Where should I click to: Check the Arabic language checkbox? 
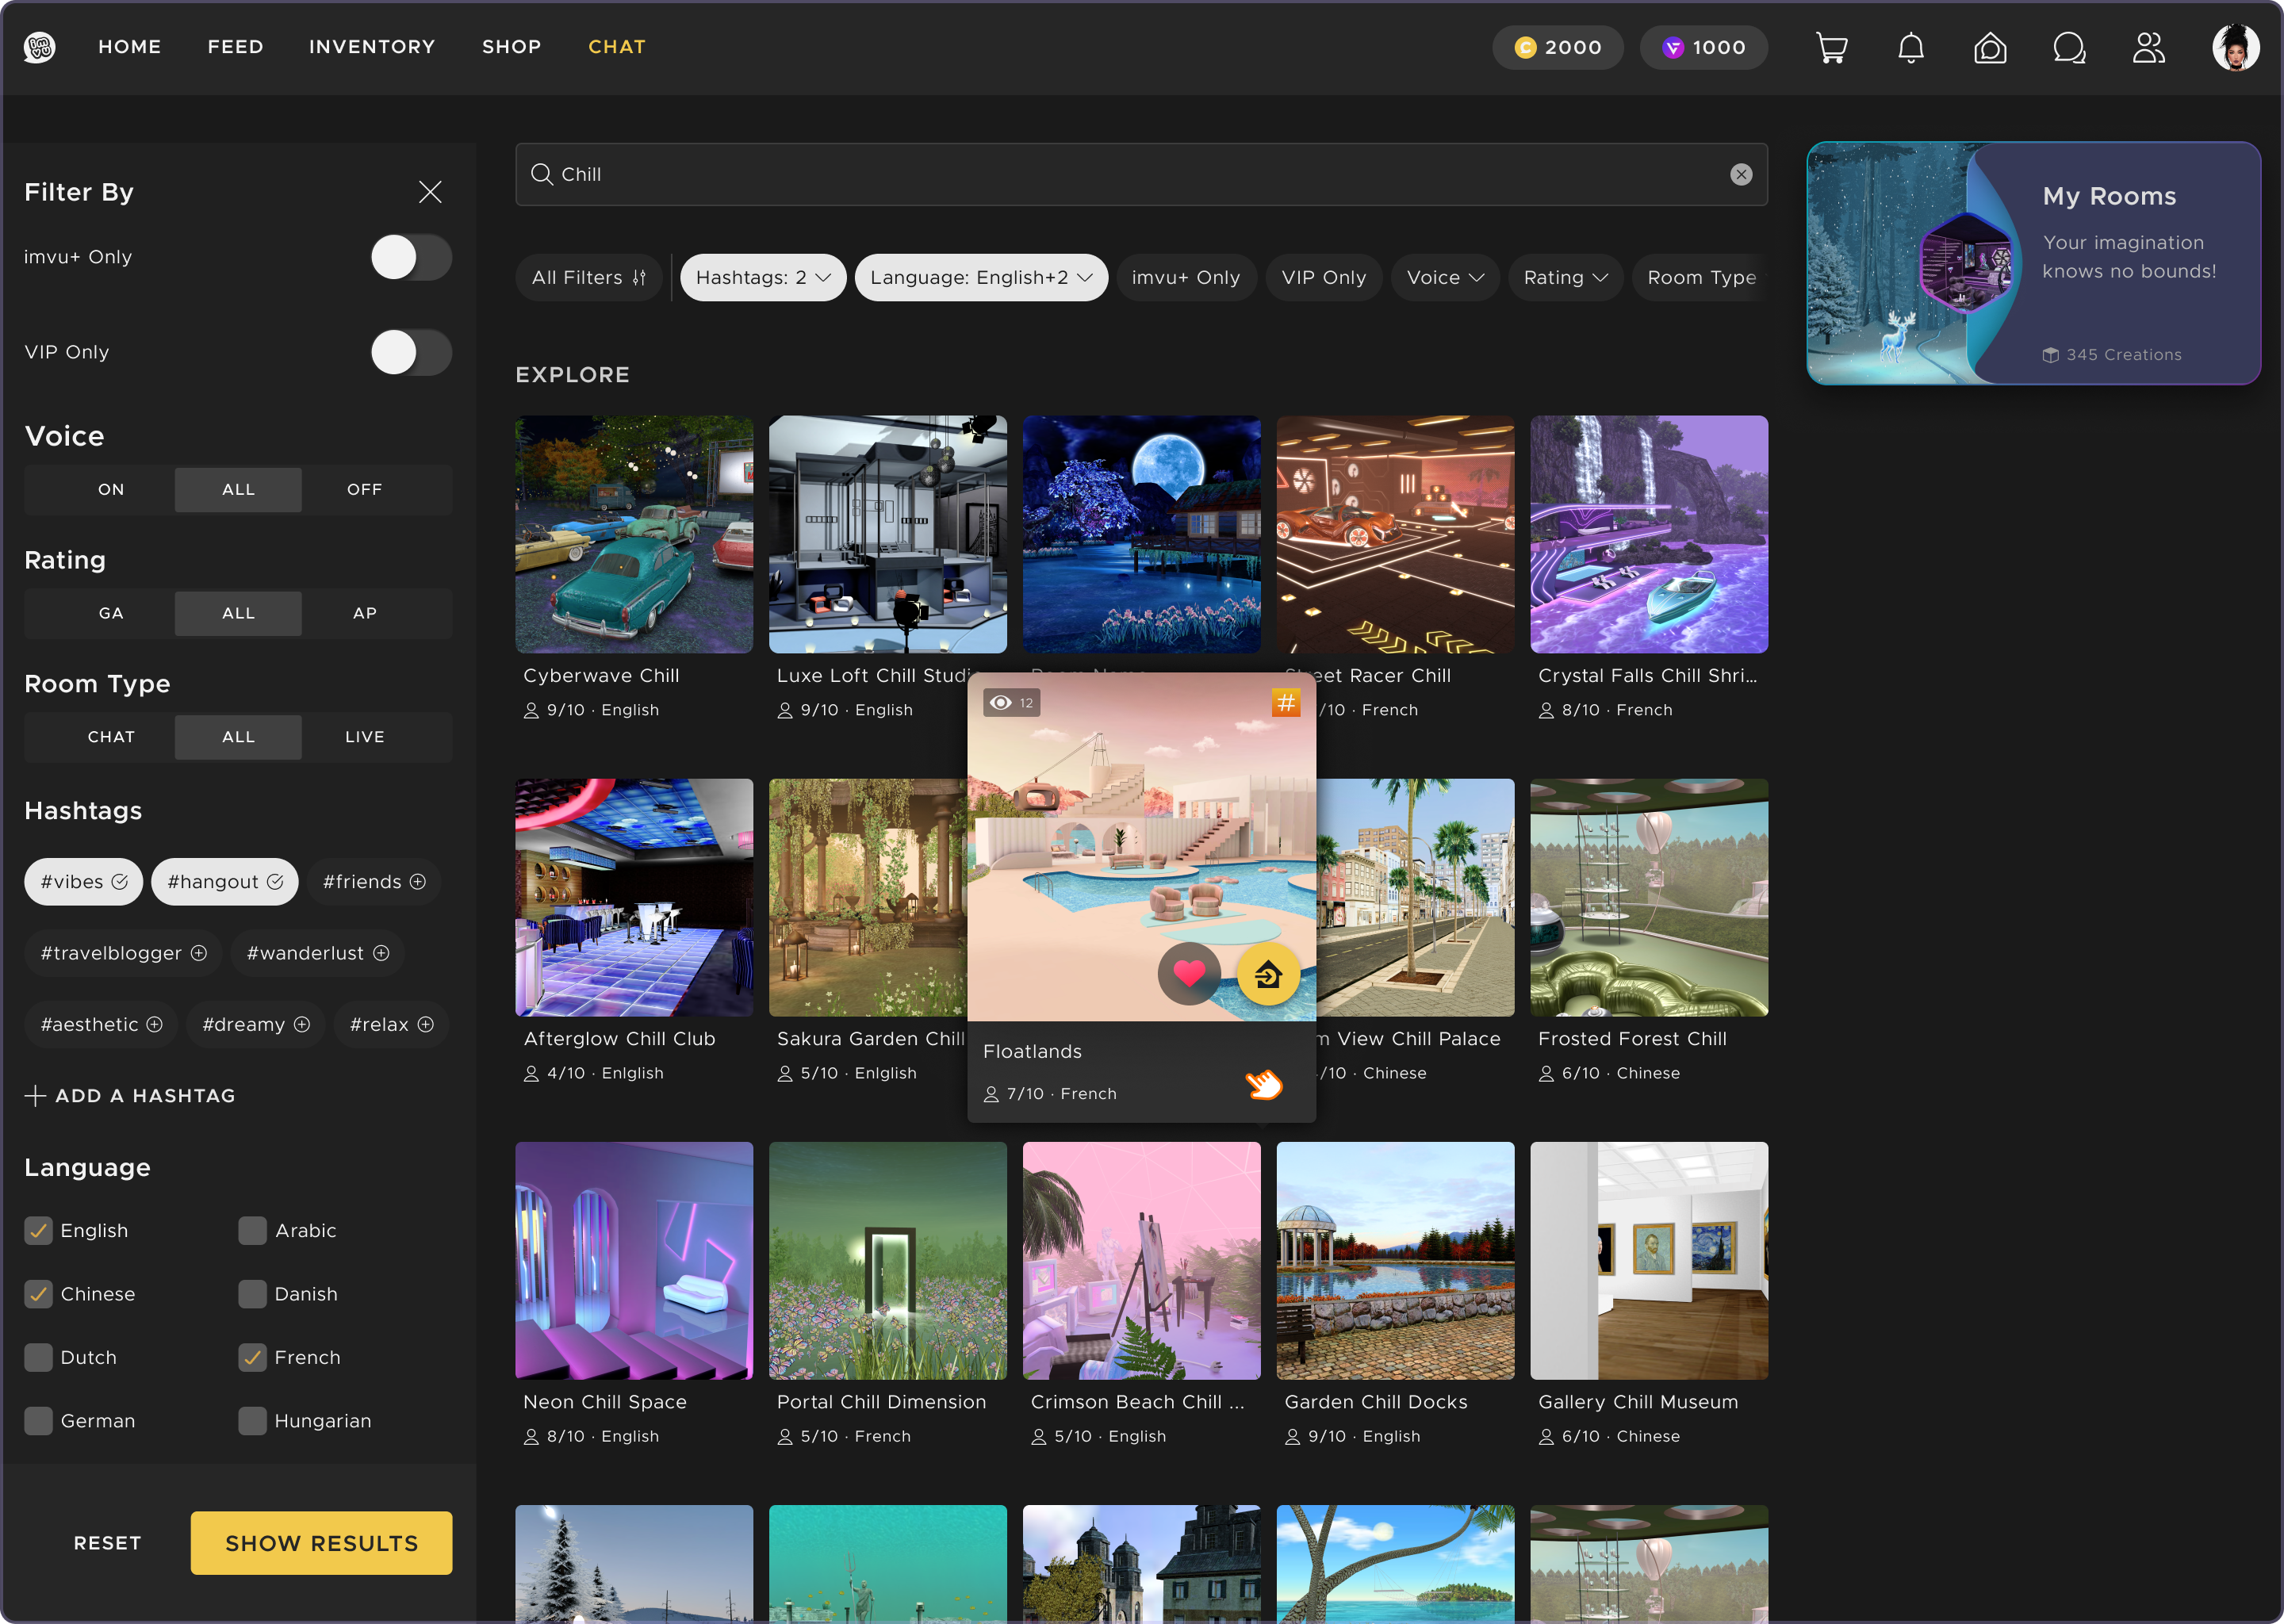(x=252, y=1231)
